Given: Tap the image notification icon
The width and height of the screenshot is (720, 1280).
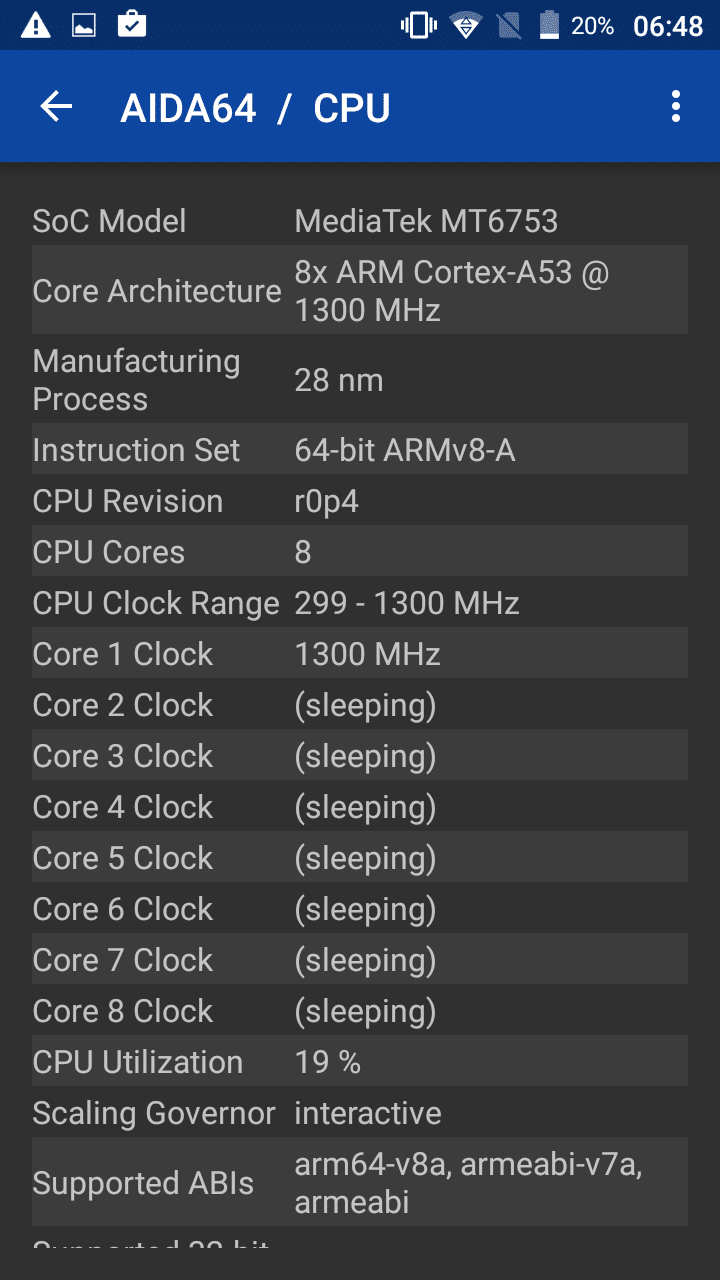Looking at the screenshot, I should tap(84, 26).
